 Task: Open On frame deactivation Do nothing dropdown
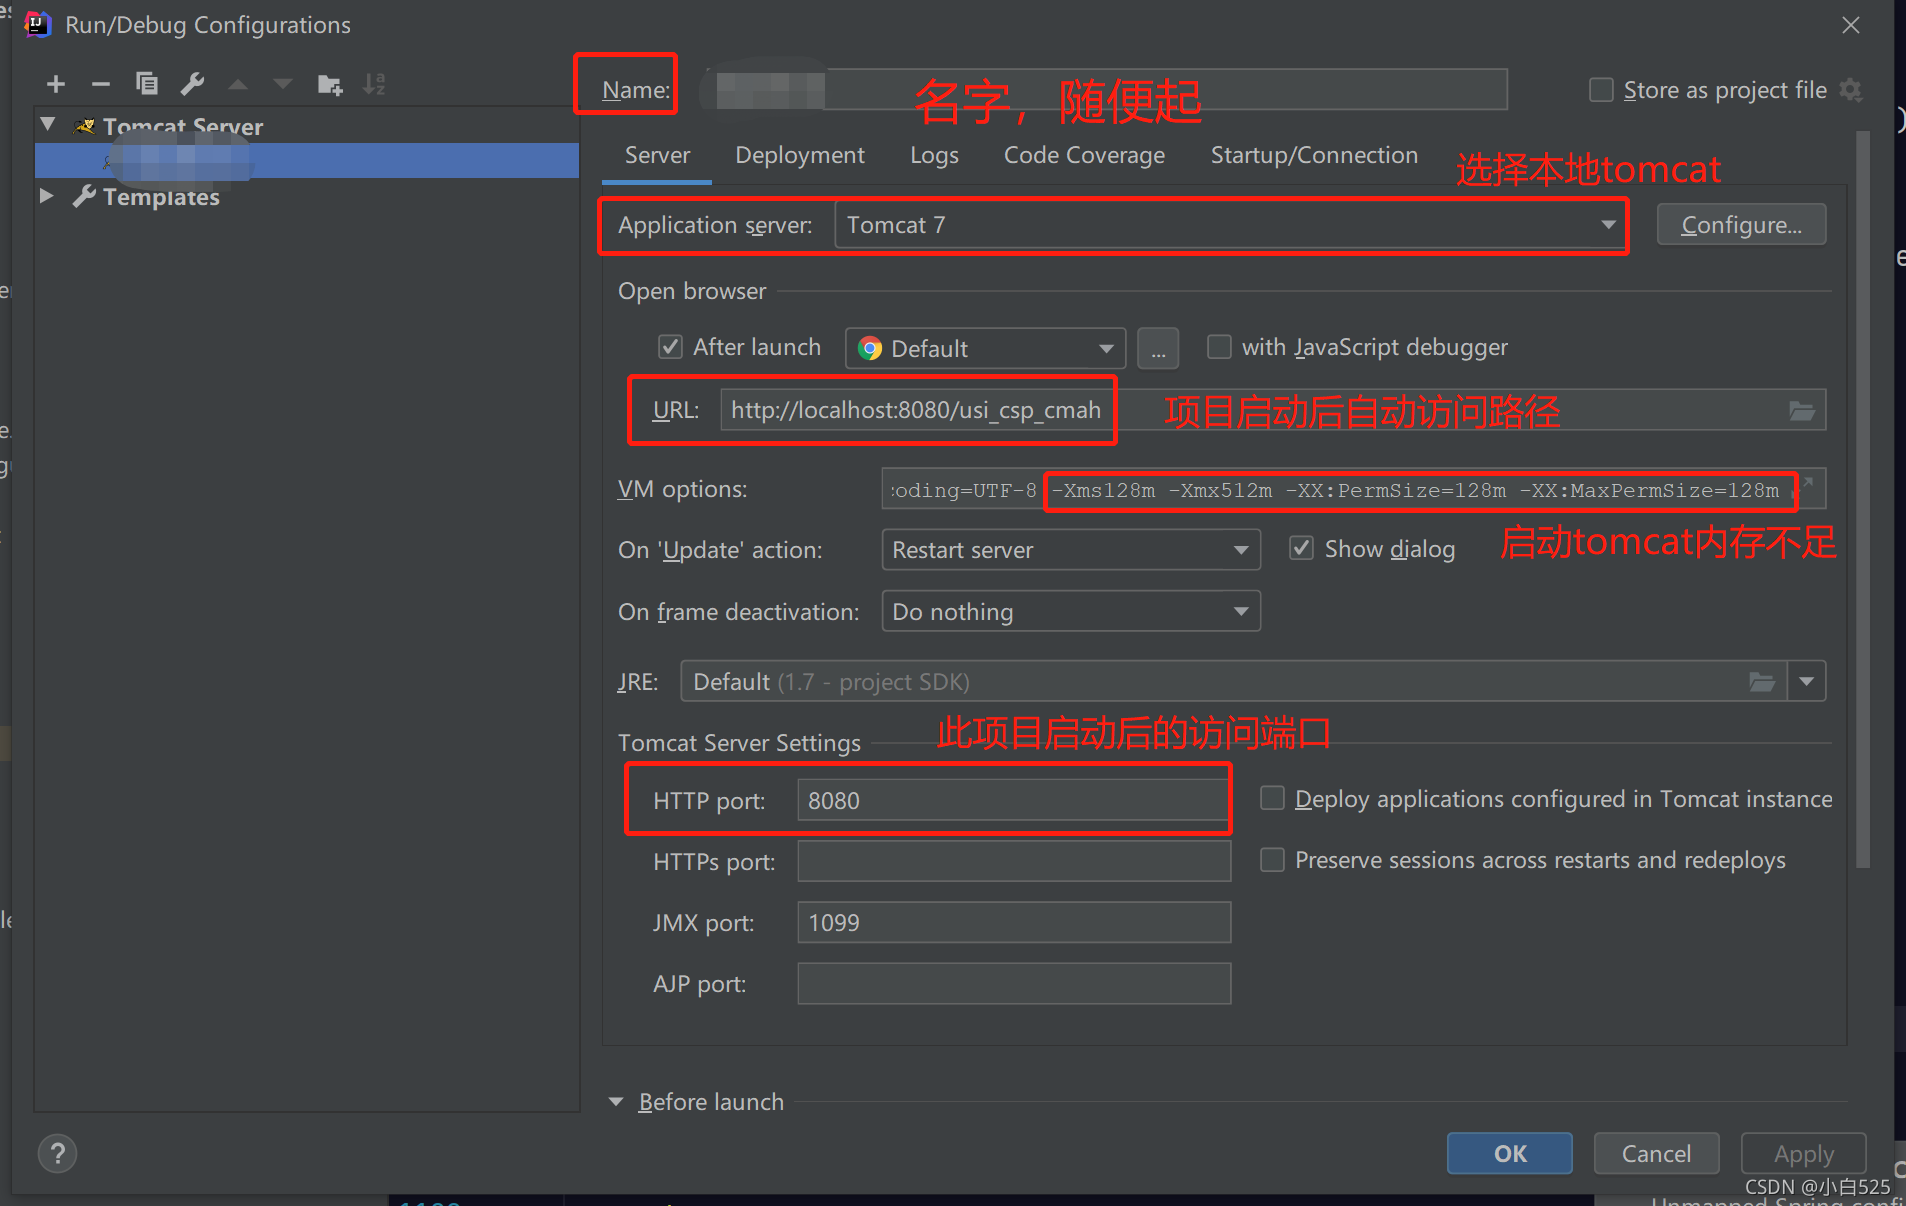(1071, 611)
